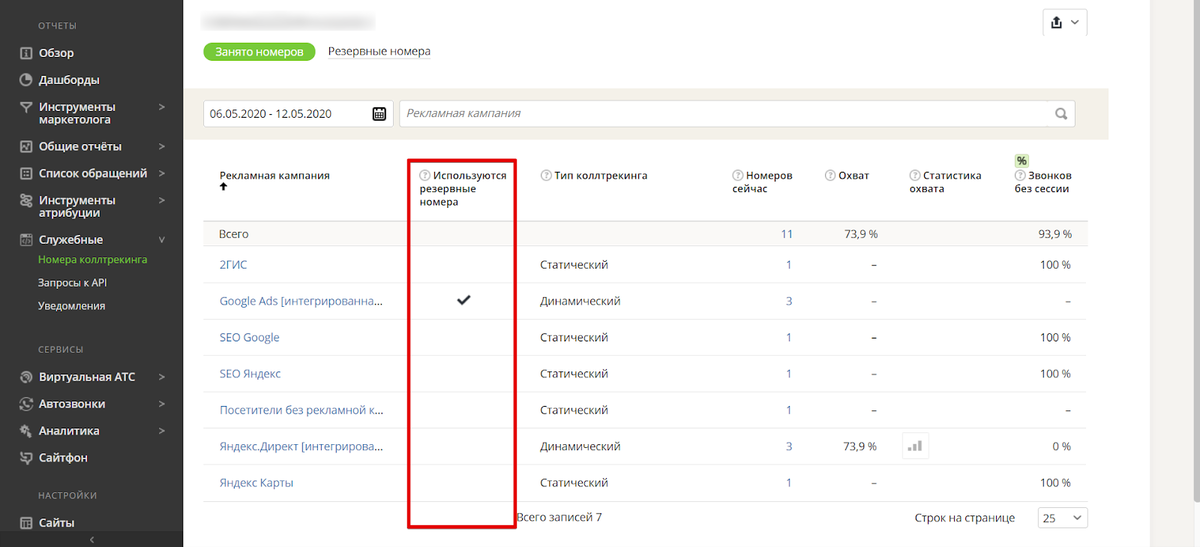1200x547 pixels.
Task: Open the calendar date picker icon
Action: pyautogui.click(x=379, y=114)
